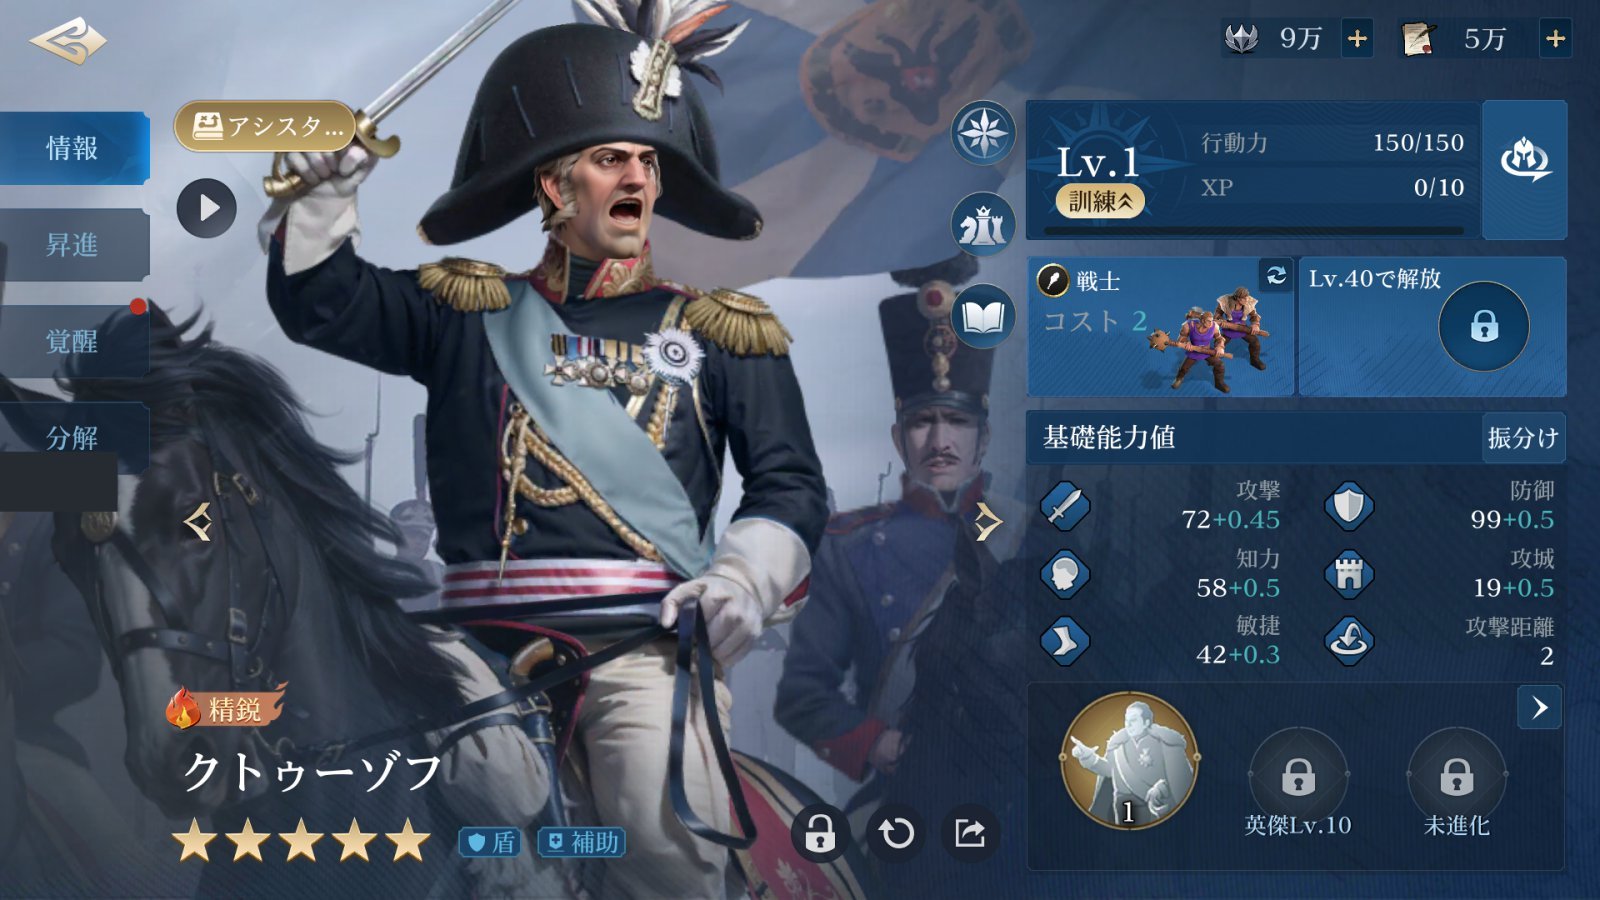Open the chess pieces formation icon
Image resolution: width=1600 pixels, height=900 pixels.
click(983, 224)
